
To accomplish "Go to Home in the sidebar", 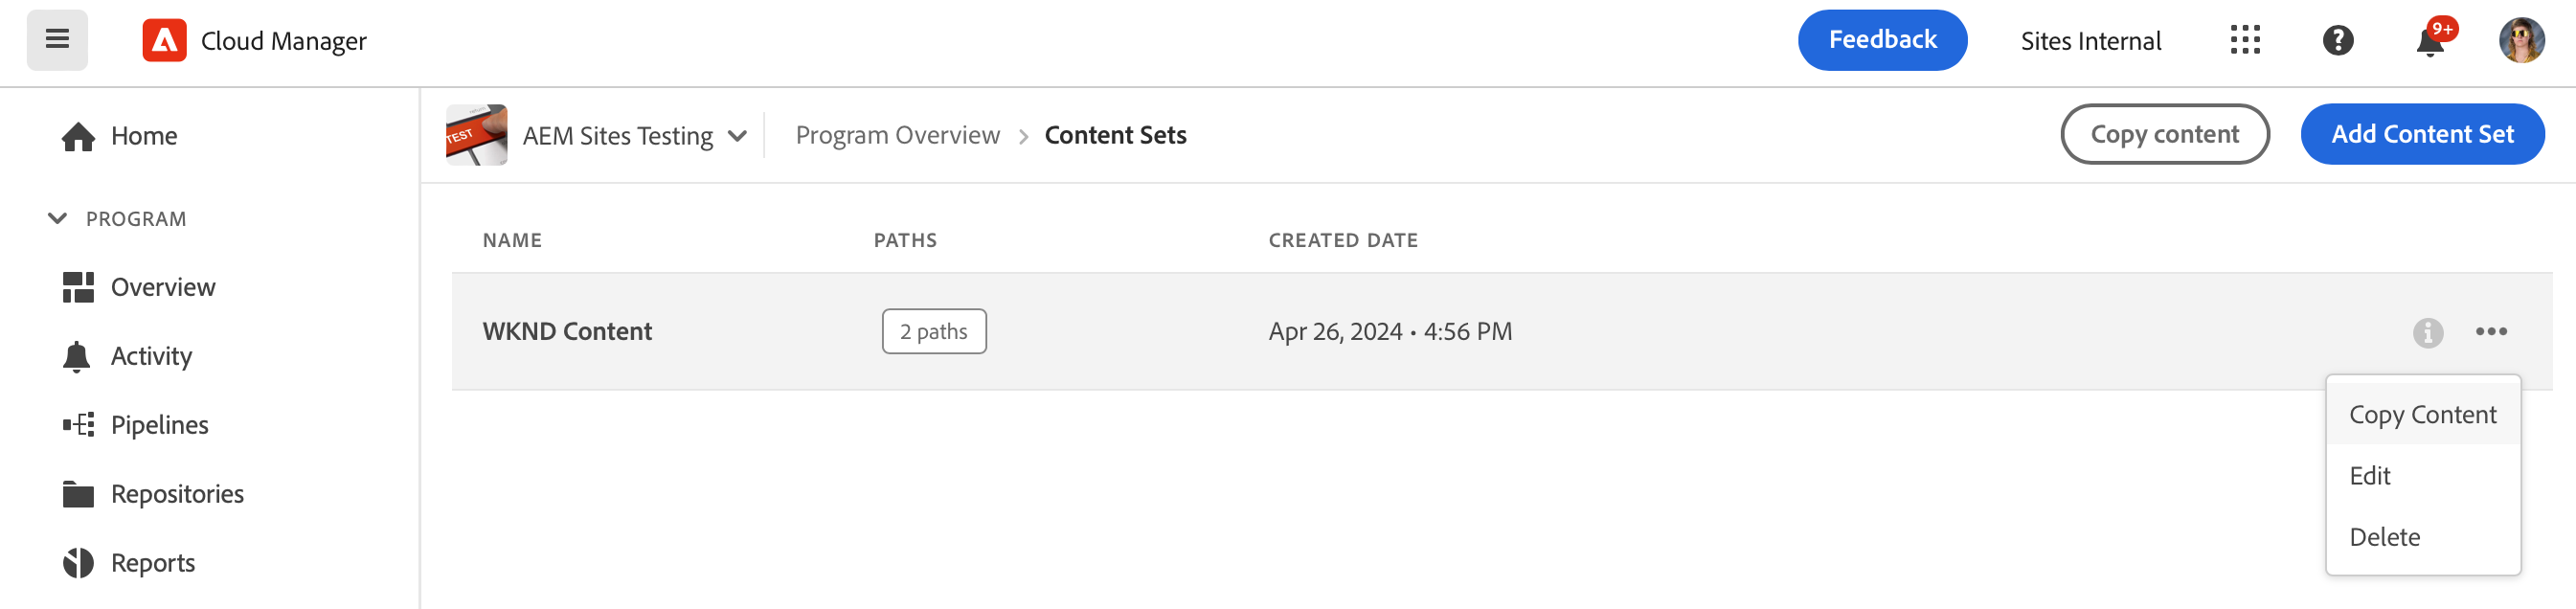I will tap(143, 136).
